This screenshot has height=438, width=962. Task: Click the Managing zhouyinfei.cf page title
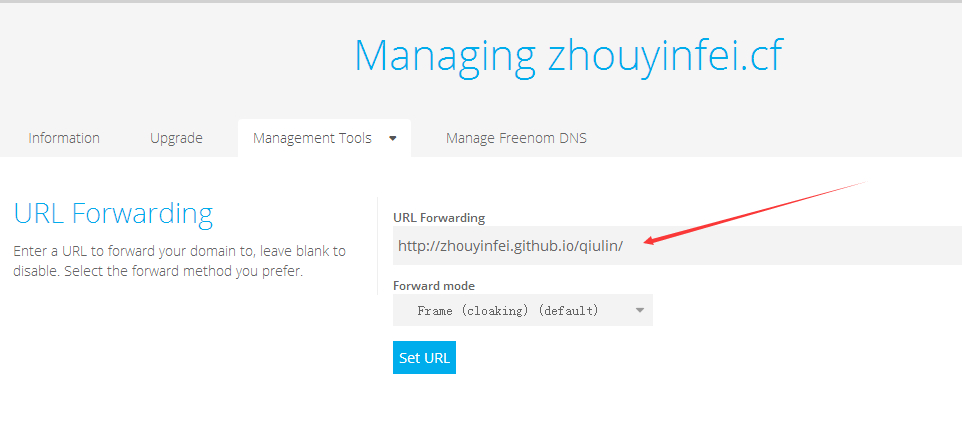(x=568, y=55)
